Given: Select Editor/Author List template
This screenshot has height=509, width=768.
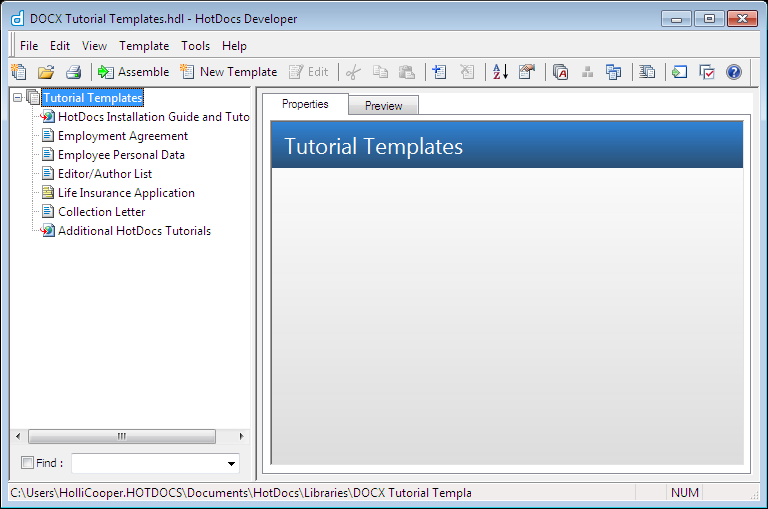Looking at the screenshot, I should click(105, 174).
